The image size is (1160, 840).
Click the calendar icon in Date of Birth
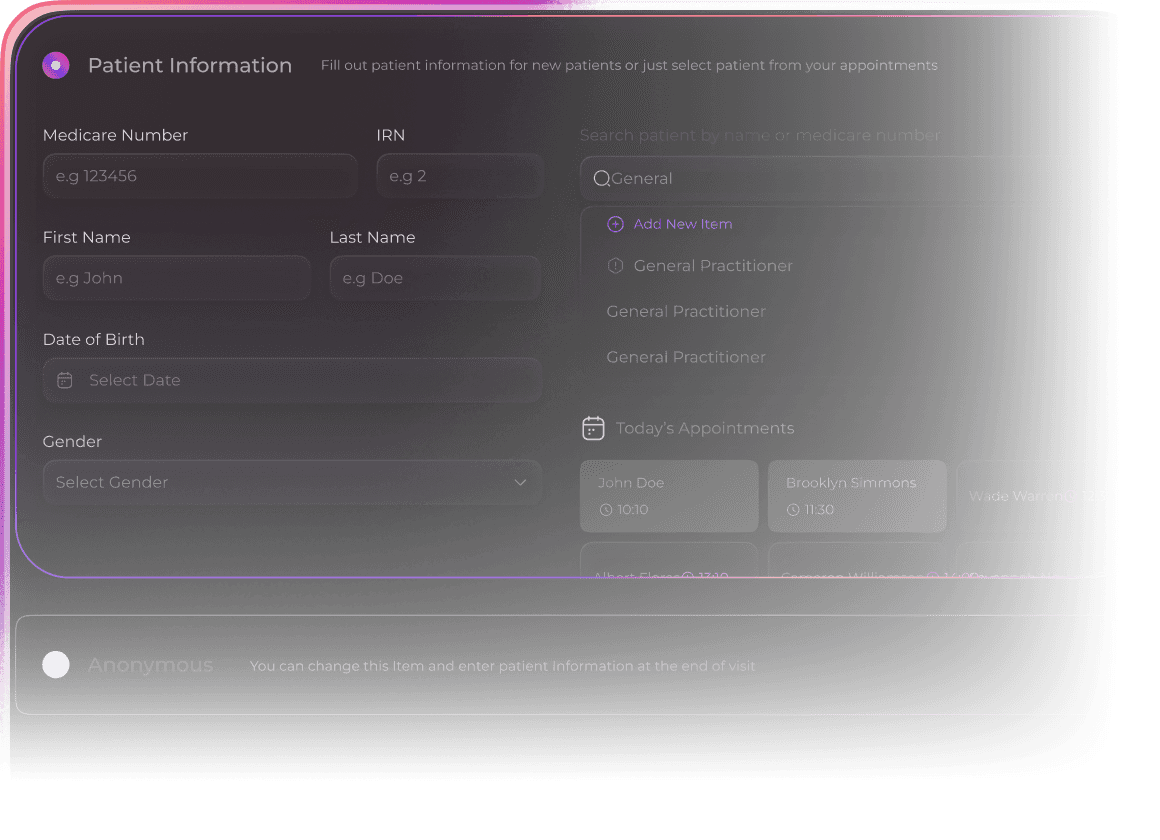click(x=65, y=380)
